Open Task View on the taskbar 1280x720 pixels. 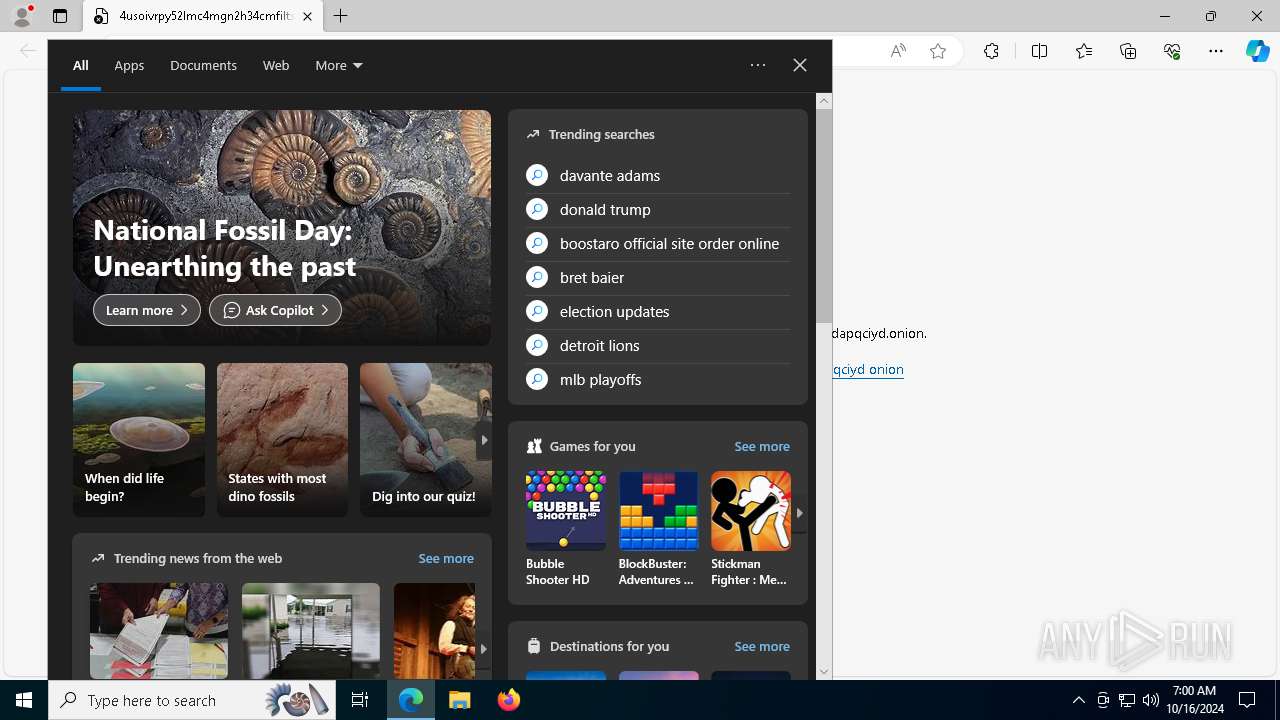(x=360, y=701)
